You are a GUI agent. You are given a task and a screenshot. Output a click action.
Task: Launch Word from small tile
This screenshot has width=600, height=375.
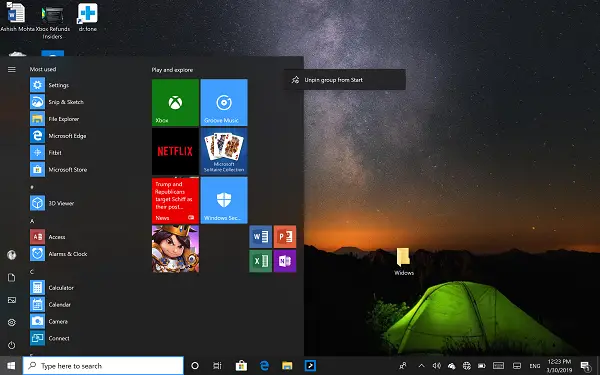261,236
